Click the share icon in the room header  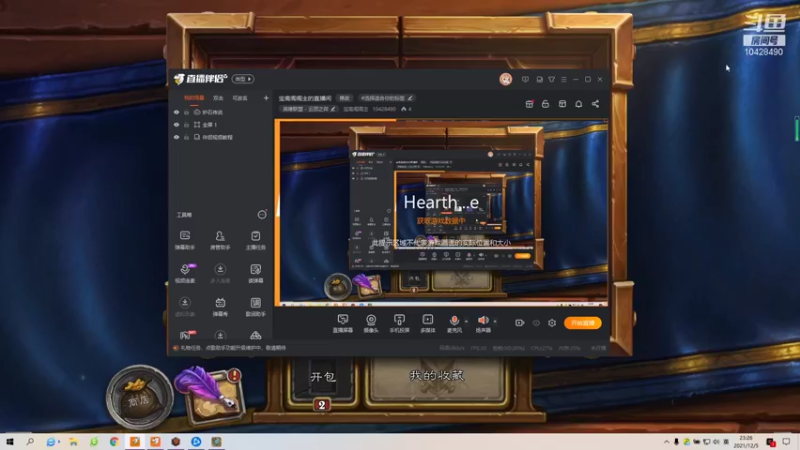tap(595, 104)
